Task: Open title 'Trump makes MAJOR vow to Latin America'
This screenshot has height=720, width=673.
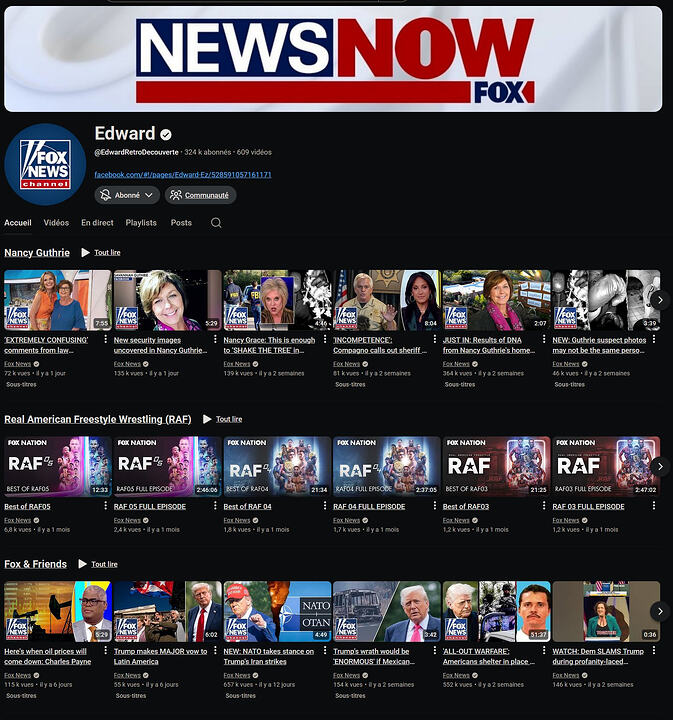Action: [x=160, y=656]
